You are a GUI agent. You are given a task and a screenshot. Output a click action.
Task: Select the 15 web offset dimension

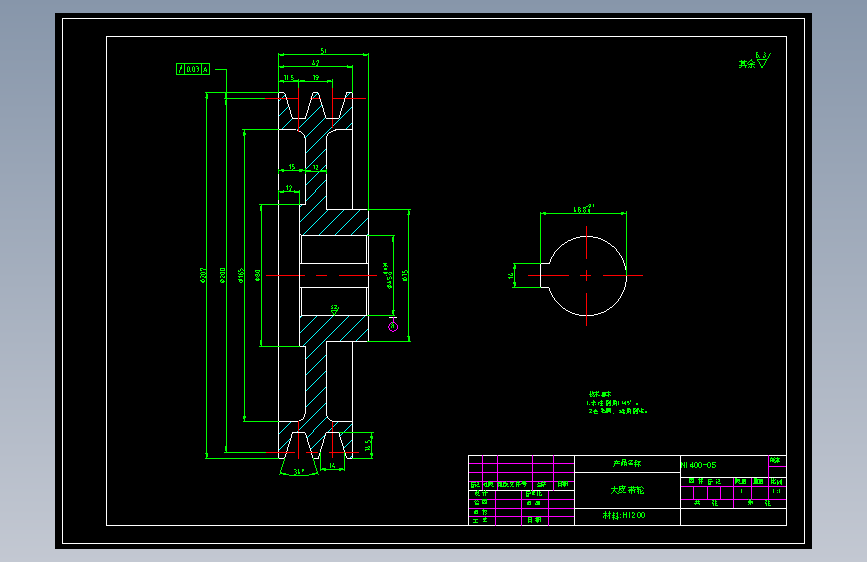click(292, 166)
